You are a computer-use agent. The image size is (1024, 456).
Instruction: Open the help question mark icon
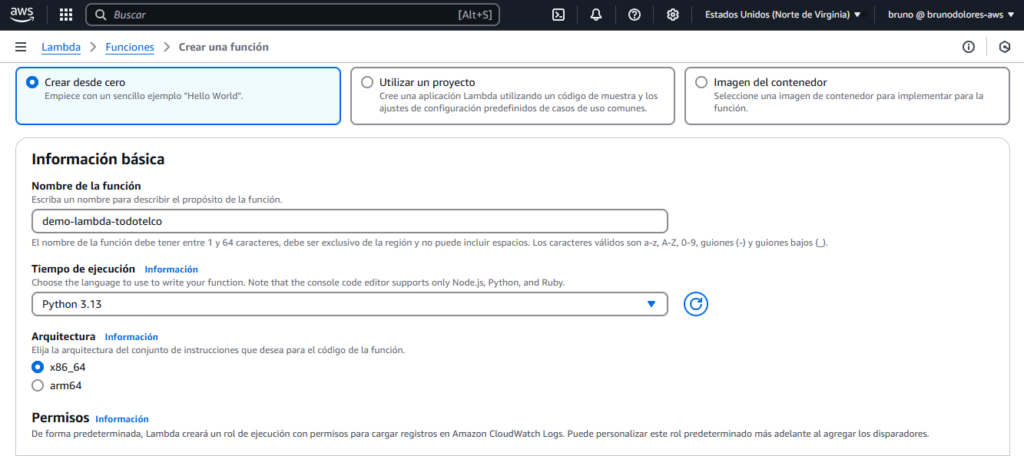tap(634, 15)
